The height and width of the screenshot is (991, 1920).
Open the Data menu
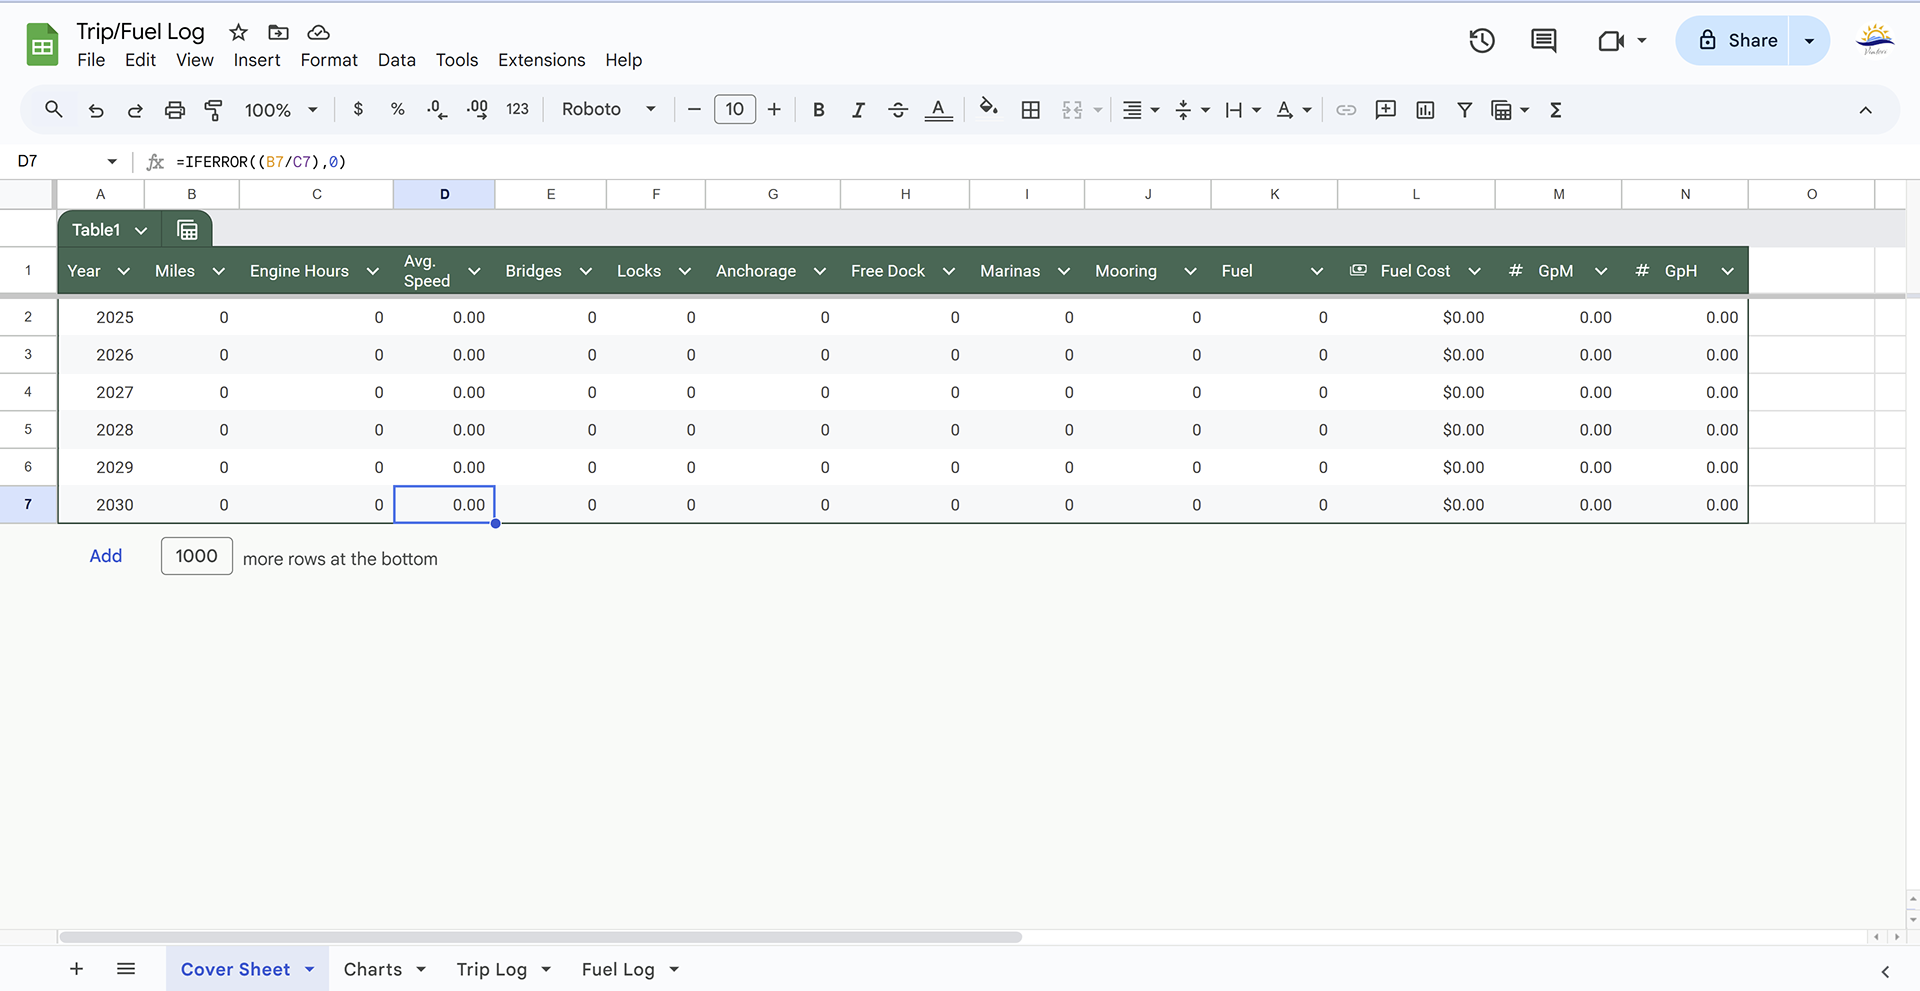pyautogui.click(x=397, y=60)
